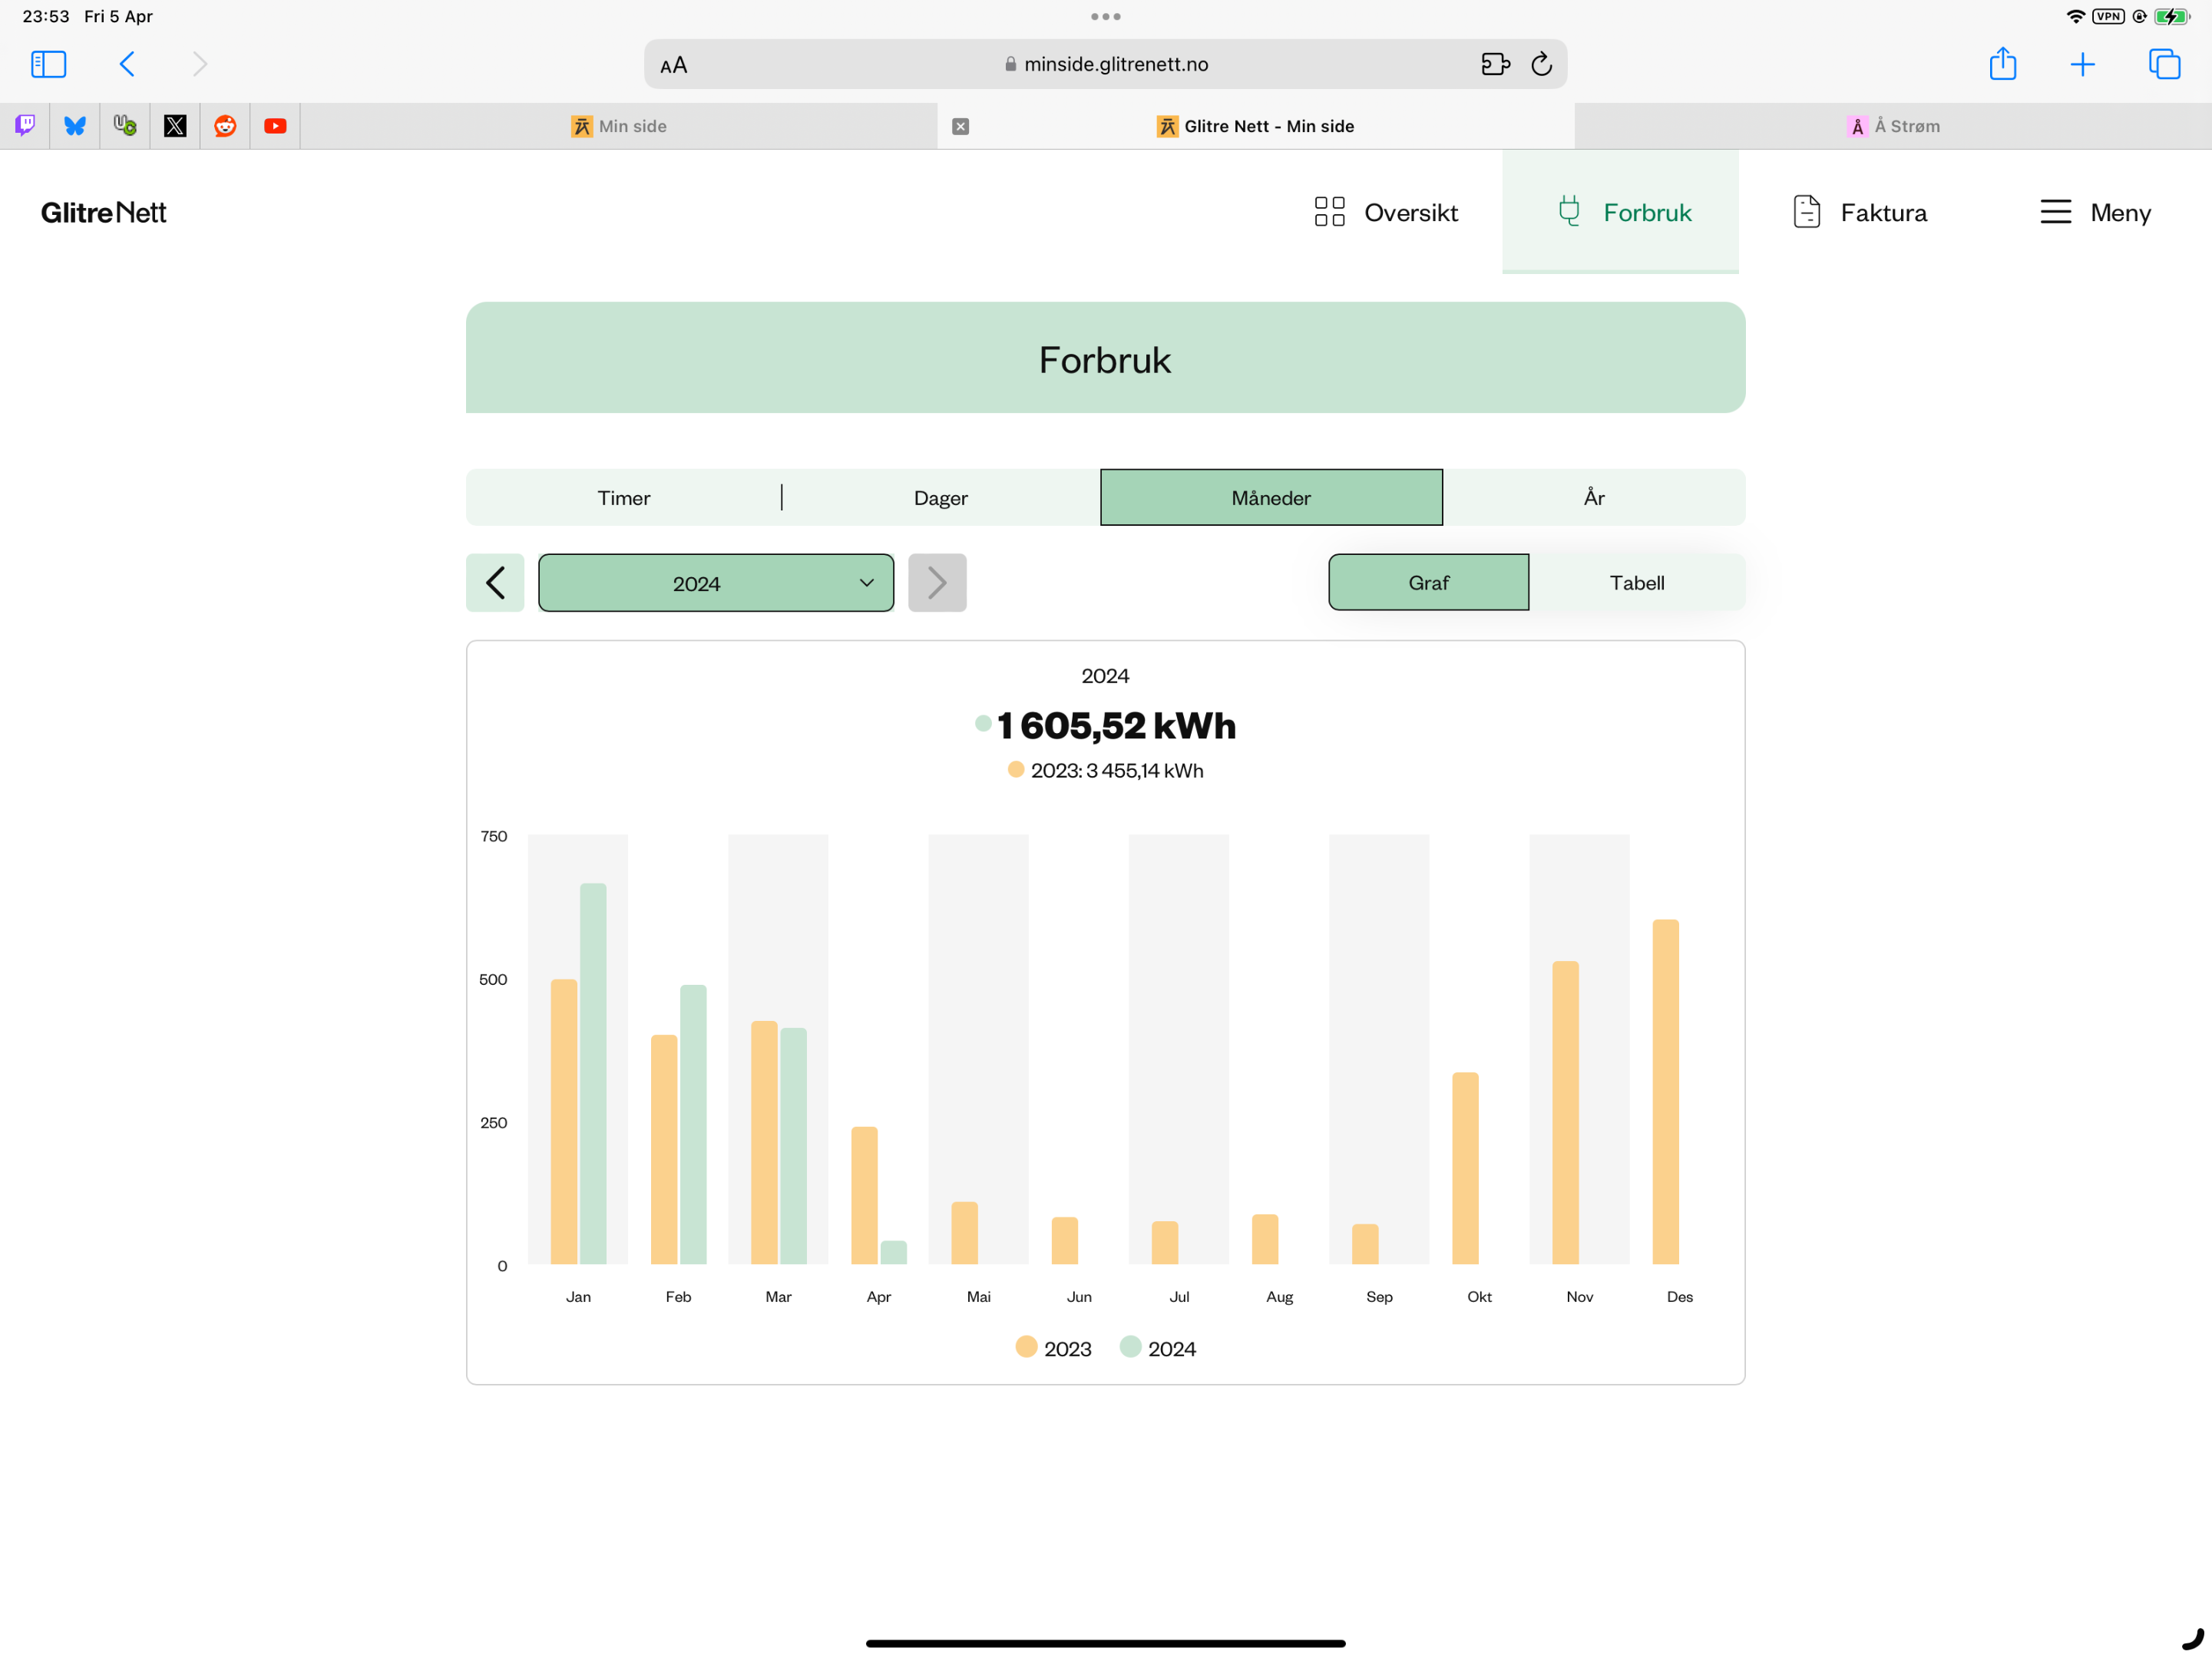This screenshot has height=1658, width=2212.
Task: Open the pinned Bluesky butterfly tab
Action: tap(75, 126)
